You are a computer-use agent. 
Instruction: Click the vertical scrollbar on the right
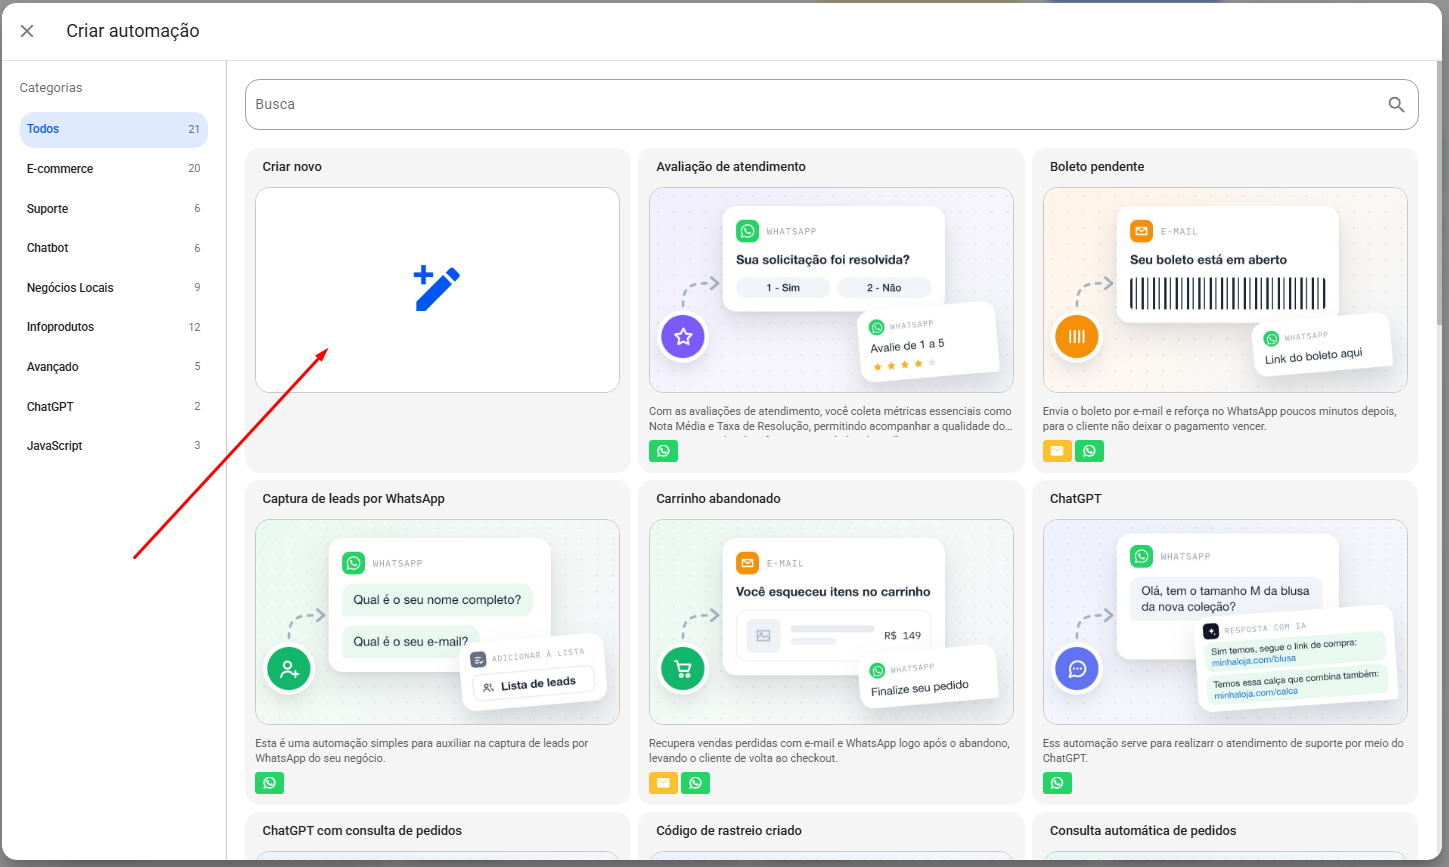tap(1439, 195)
